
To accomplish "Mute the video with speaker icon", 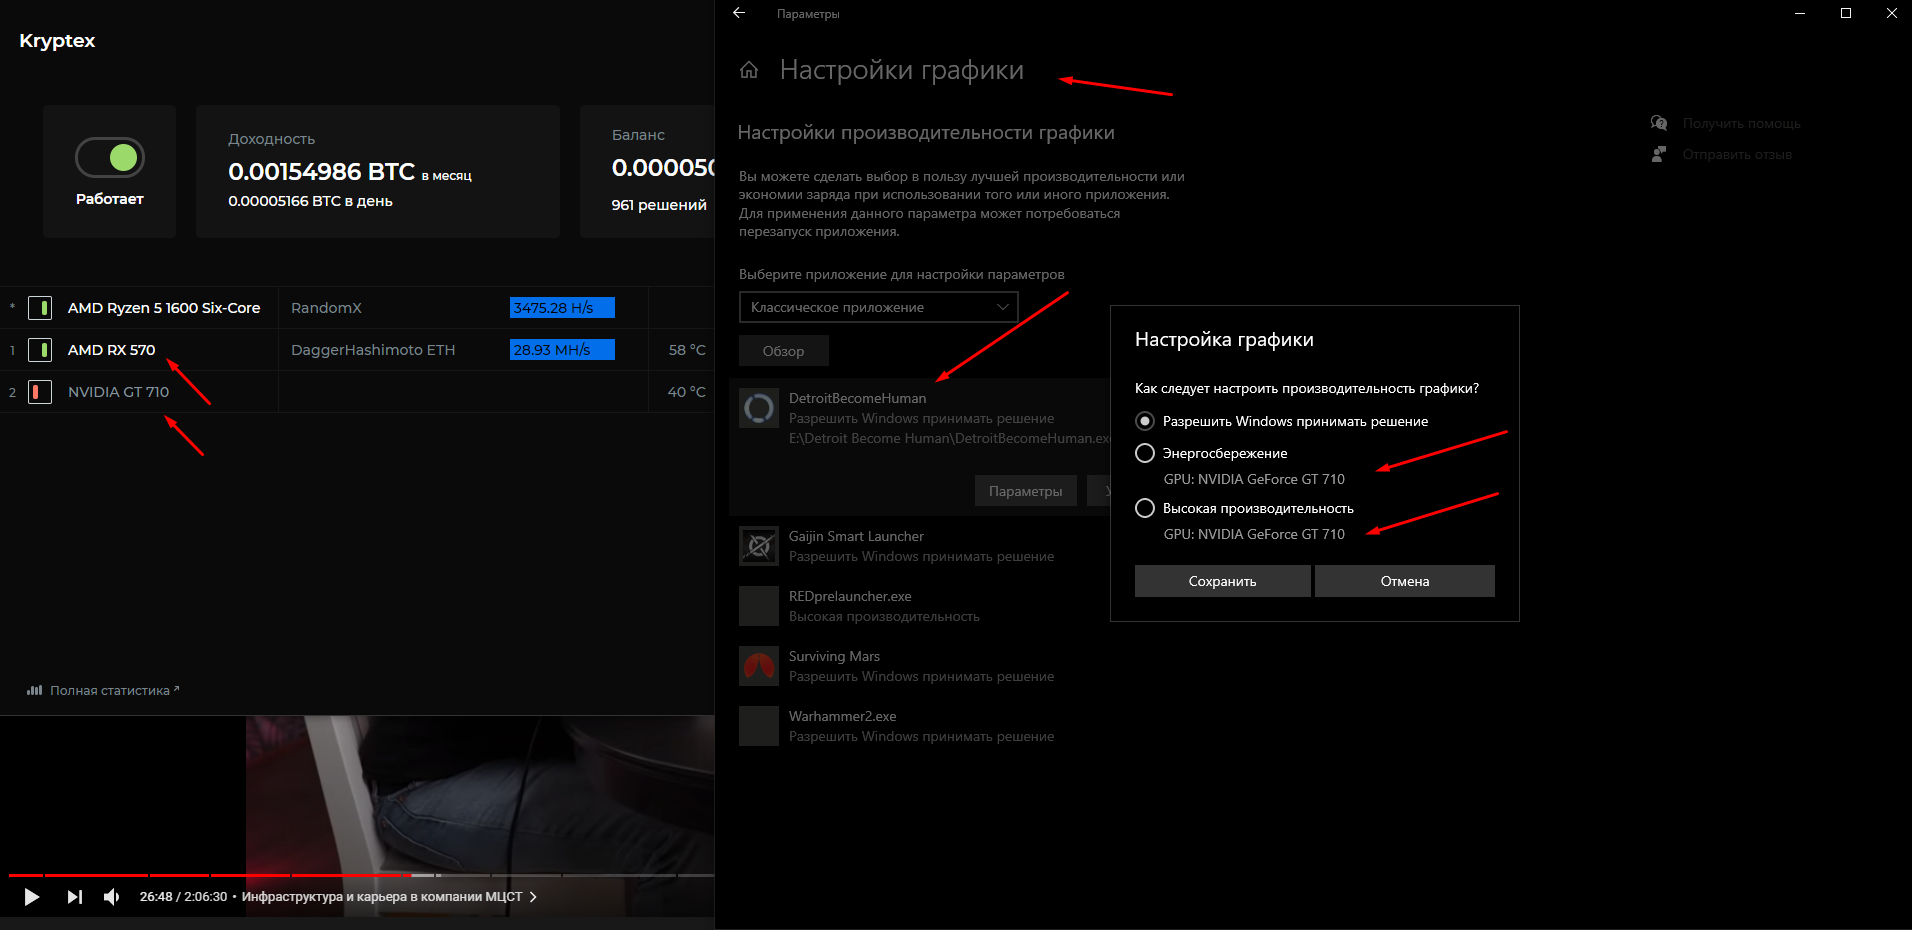I will click(112, 897).
